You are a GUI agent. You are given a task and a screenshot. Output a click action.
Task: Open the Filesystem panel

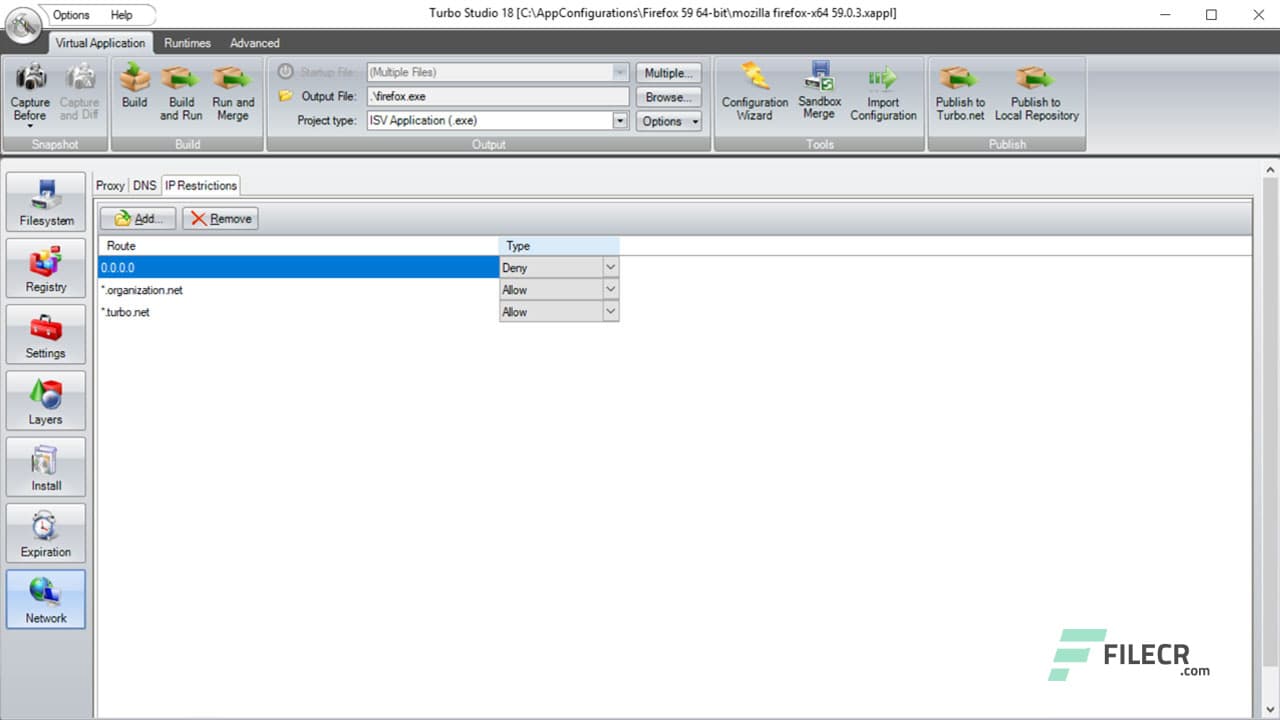pyautogui.click(x=45, y=200)
